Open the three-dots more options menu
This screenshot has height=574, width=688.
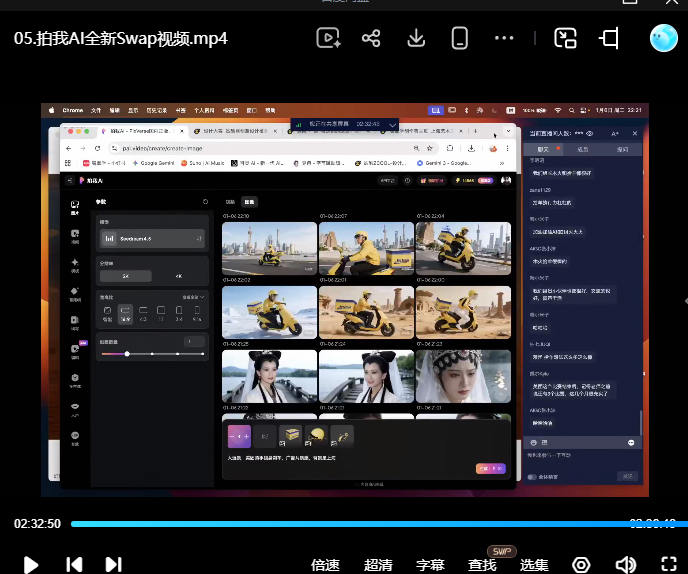[x=504, y=38]
